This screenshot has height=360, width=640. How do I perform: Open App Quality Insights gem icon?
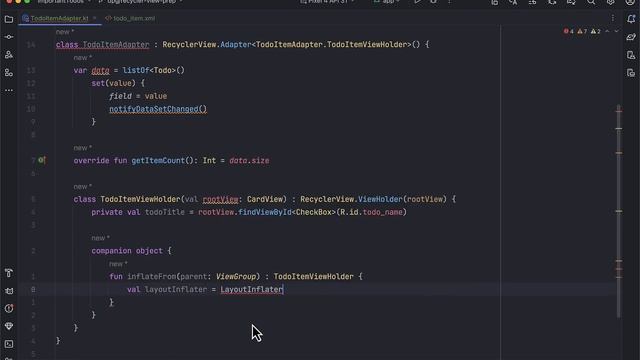tap(9, 327)
